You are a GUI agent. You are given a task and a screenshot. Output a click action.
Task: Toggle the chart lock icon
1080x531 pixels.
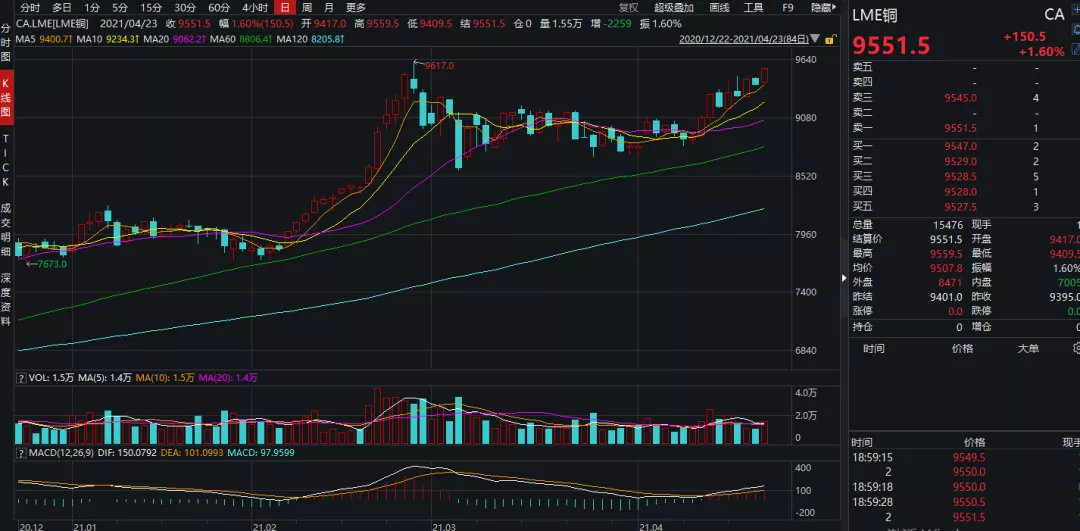coord(831,40)
